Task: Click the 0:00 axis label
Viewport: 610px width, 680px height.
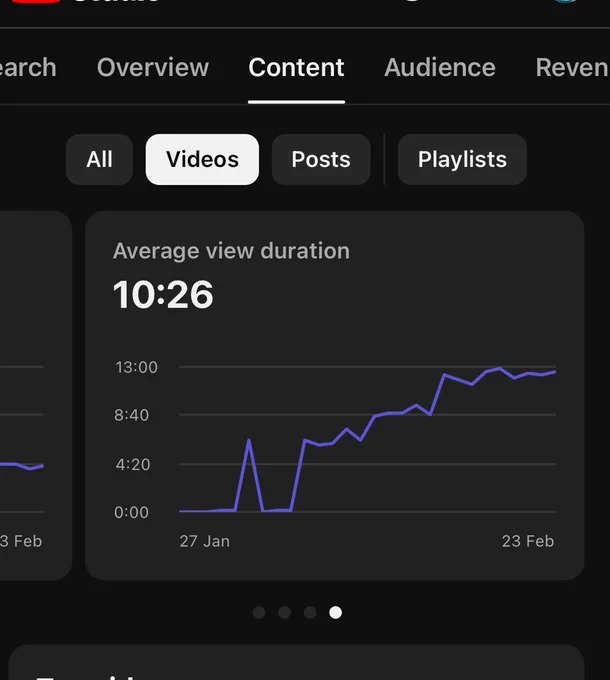Action: [131, 512]
